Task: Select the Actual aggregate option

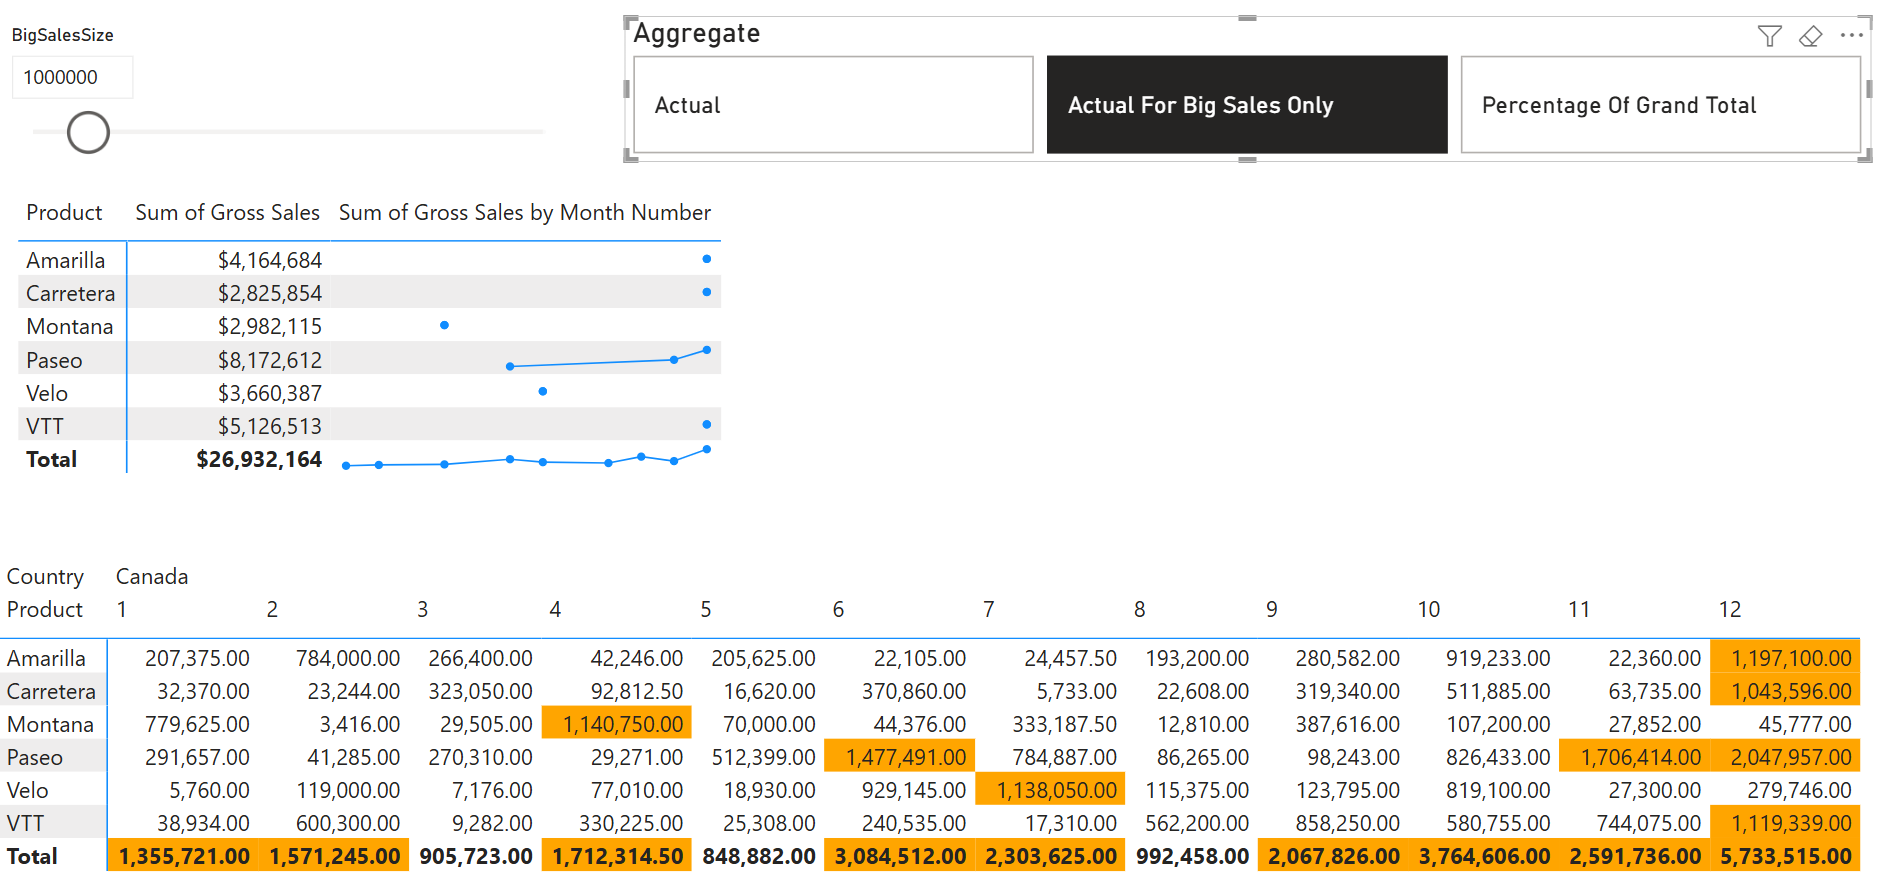Action: pos(833,105)
